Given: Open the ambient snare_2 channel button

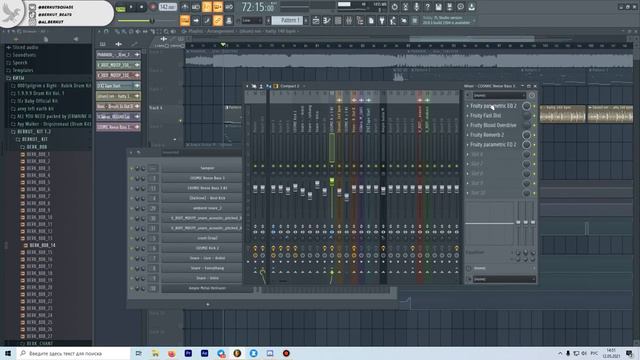Looking at the screenshot, I should click(207, 208).
